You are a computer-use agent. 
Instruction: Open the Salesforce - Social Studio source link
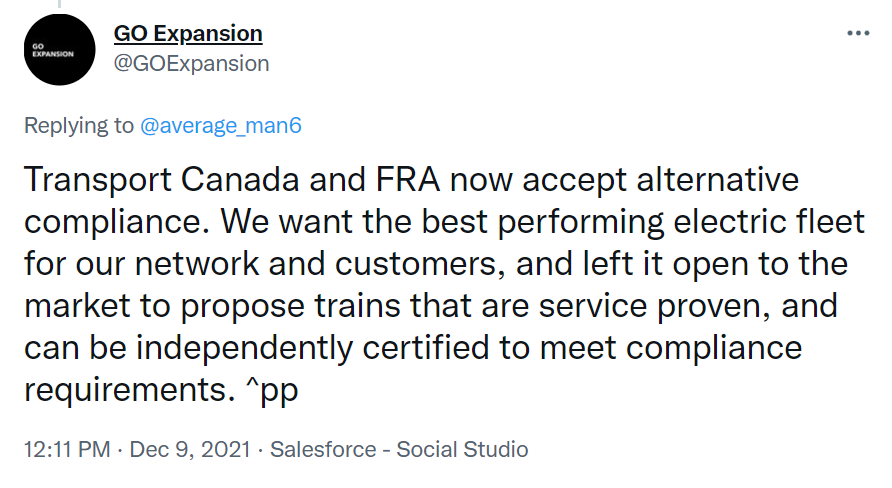tap(399, 449)
